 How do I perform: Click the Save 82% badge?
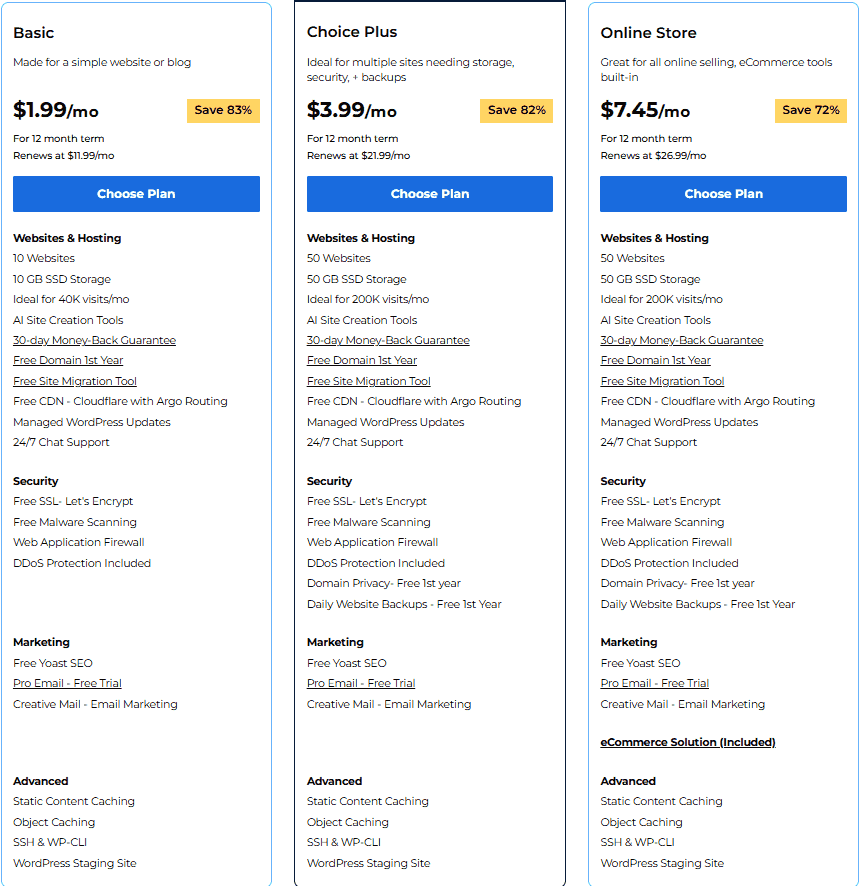click(x=516, y=110)
